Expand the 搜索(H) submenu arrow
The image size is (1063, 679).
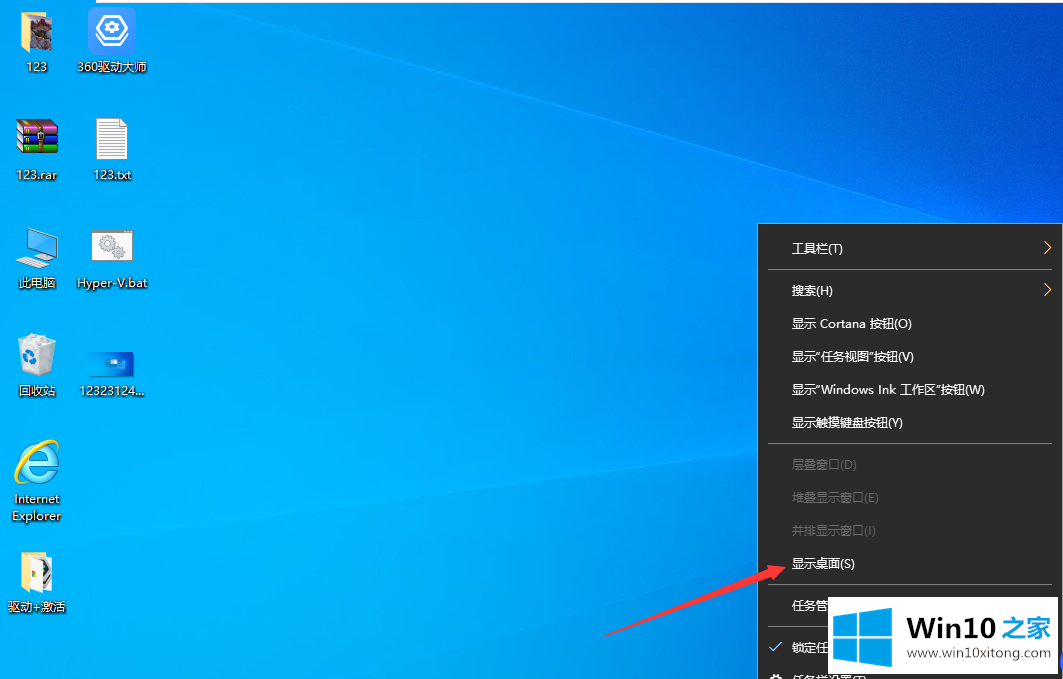(1047, 290)
